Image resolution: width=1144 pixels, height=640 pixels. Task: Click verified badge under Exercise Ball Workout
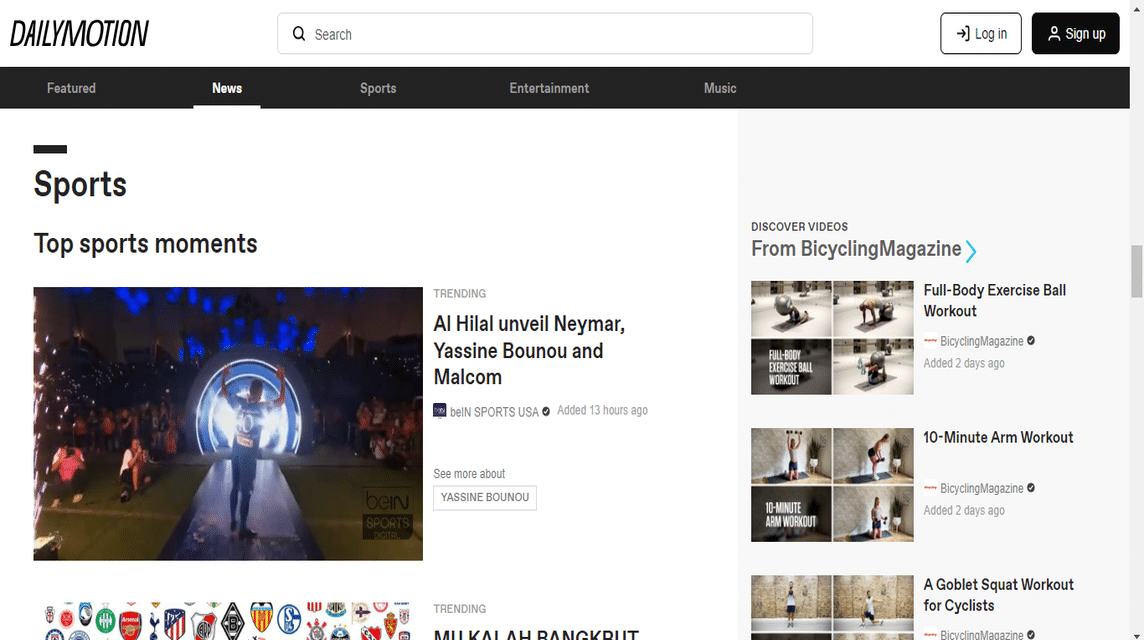[x=1030, y=341]
